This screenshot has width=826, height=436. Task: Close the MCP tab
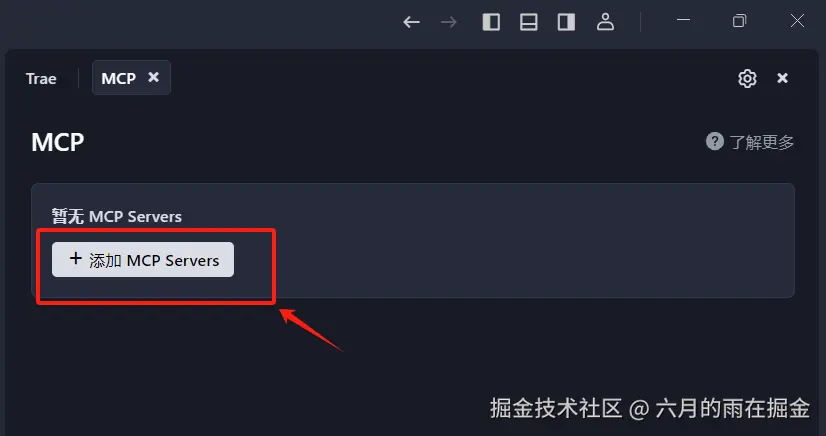pyautogui.click(x=153, y=77)
